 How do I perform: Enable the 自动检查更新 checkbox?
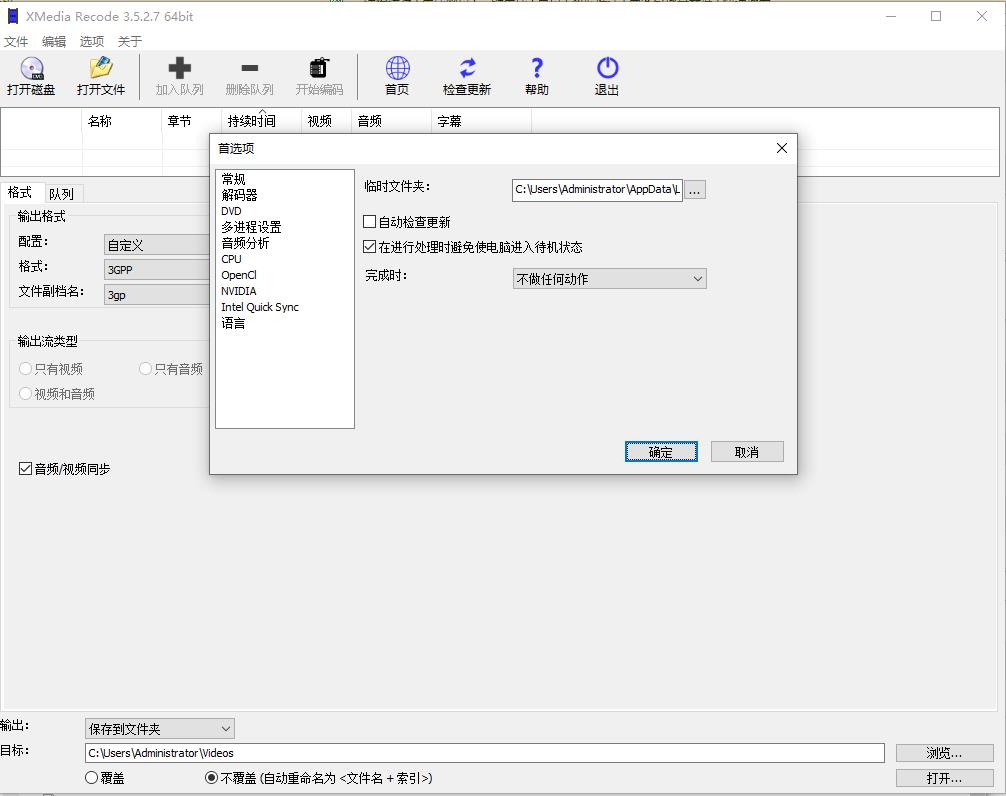tap(370, 222)
